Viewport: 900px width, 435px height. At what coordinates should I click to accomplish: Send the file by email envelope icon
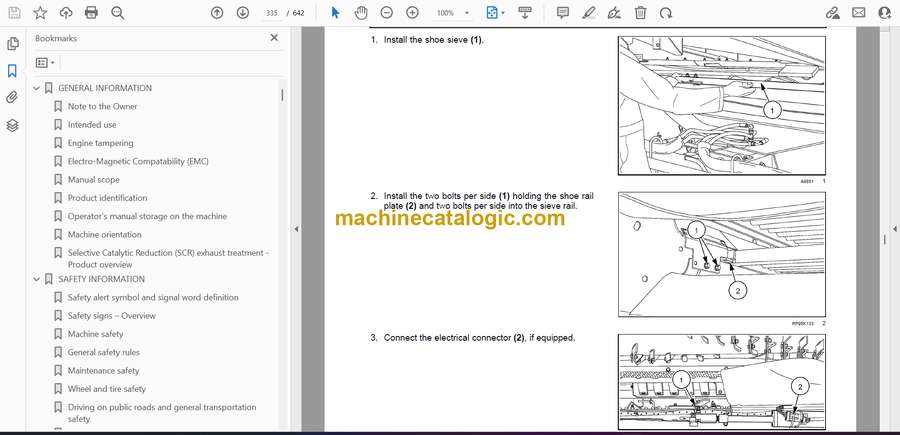[x=859, y=13]
